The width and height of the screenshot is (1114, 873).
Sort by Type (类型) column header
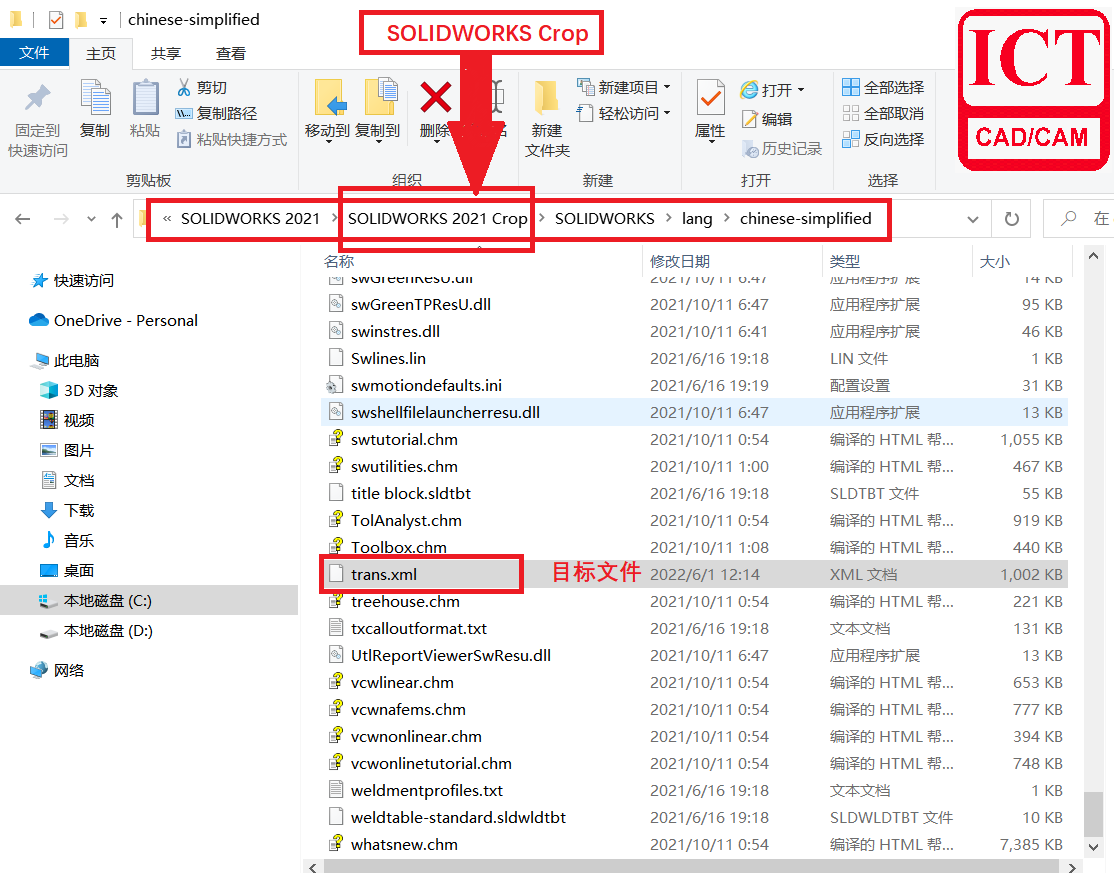845,261
